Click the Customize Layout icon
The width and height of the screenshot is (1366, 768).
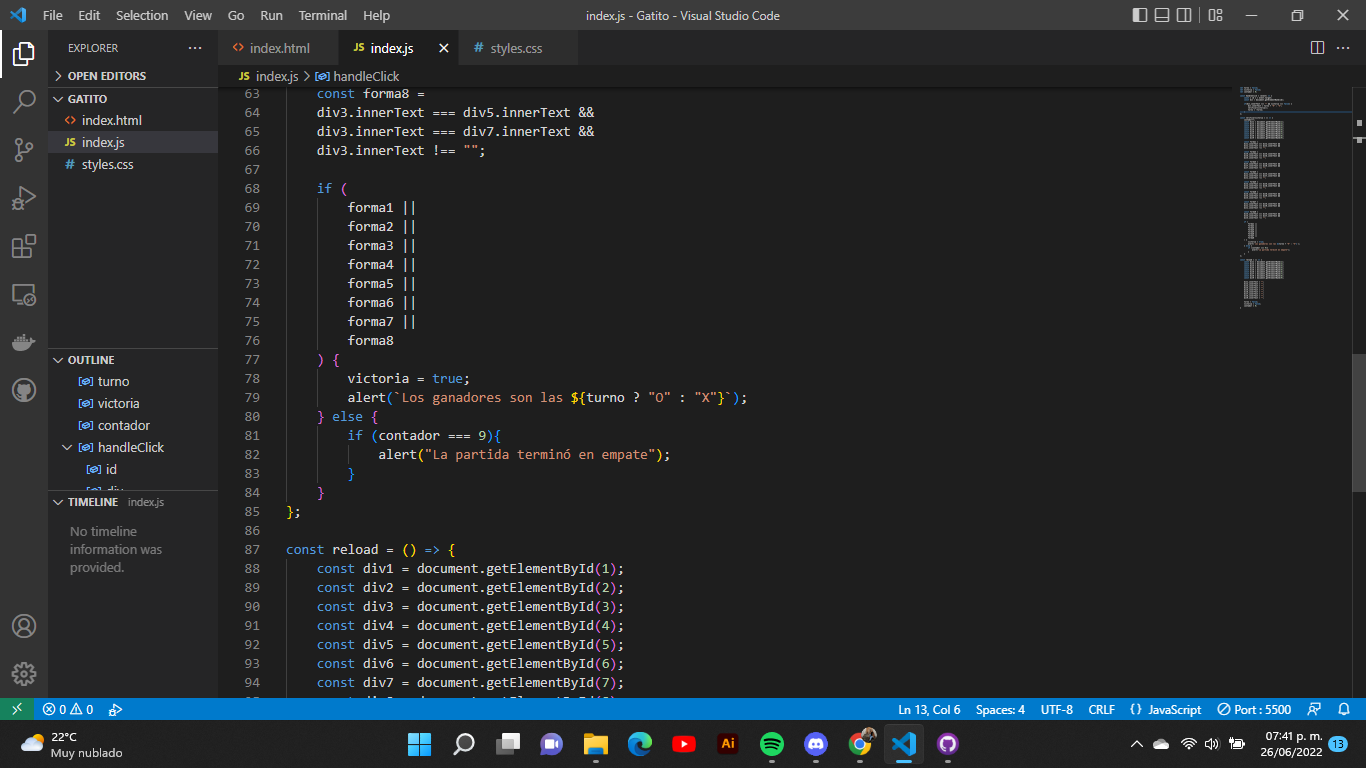point(1215,15)
